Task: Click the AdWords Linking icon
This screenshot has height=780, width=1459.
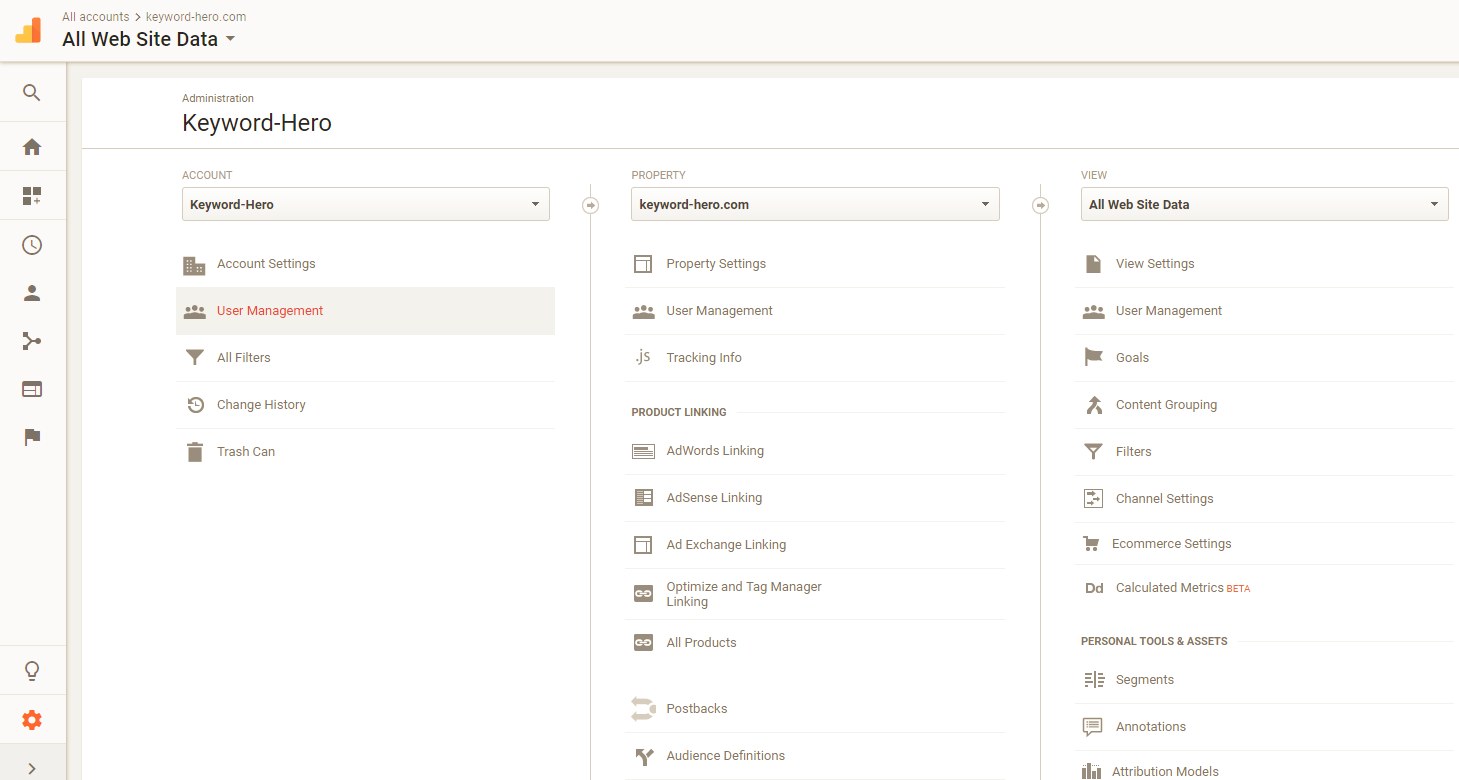Action: 644,451
